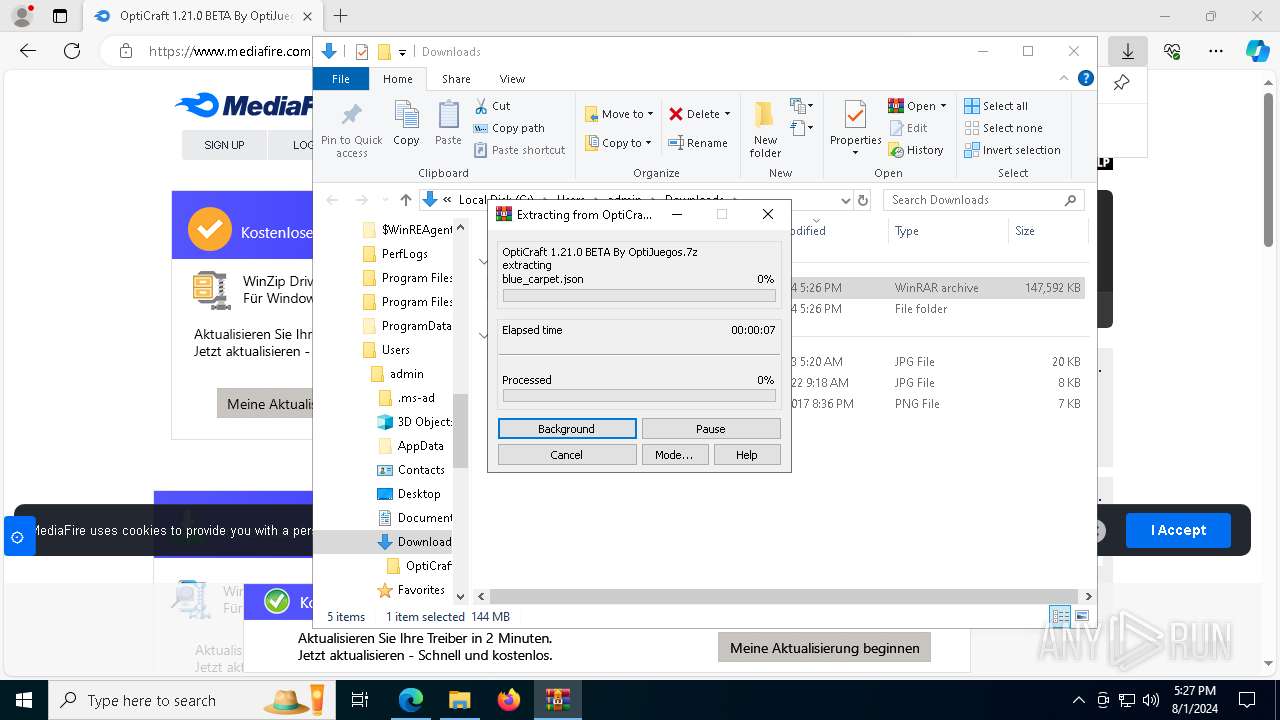Select the OptiCraft browser tab
Image resolution: width=1280 pixels, height=720 pixels.
pyautogui.click(x=202, y=16)
